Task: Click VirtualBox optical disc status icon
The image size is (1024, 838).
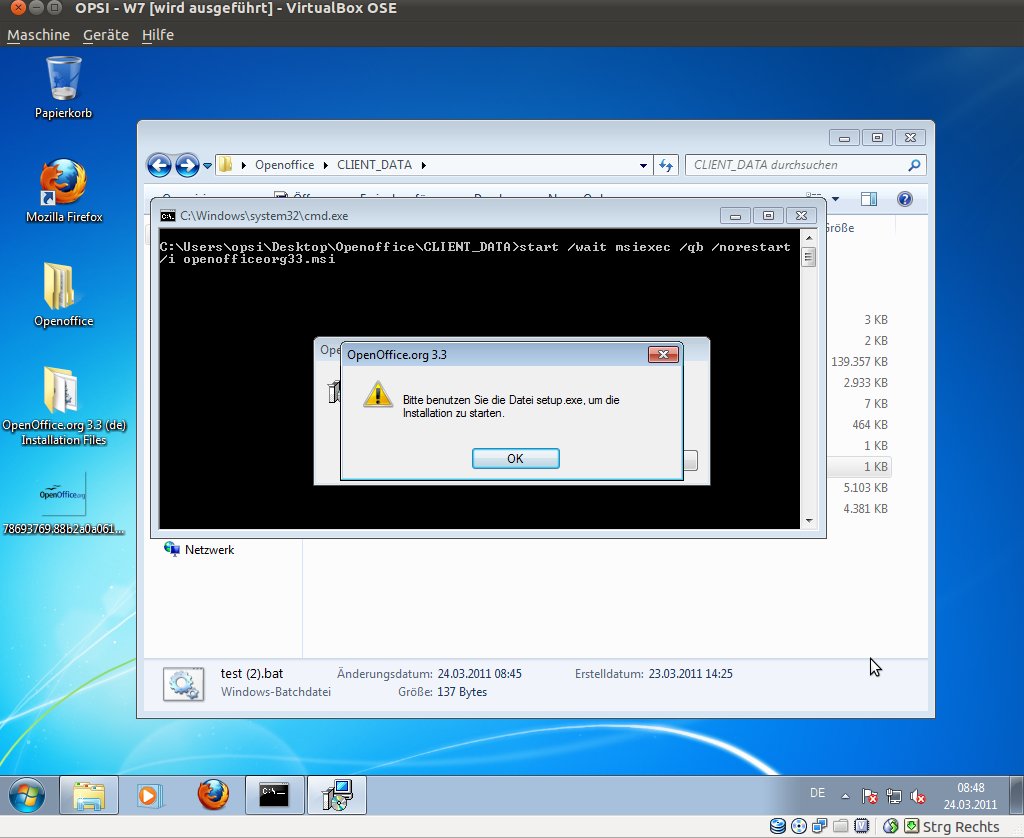Action: point(798,826)
